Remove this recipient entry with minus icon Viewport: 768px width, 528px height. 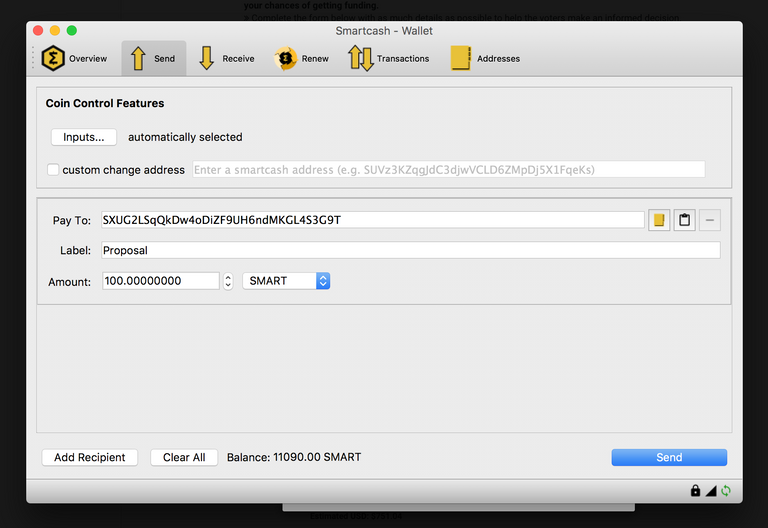(710, 220)
